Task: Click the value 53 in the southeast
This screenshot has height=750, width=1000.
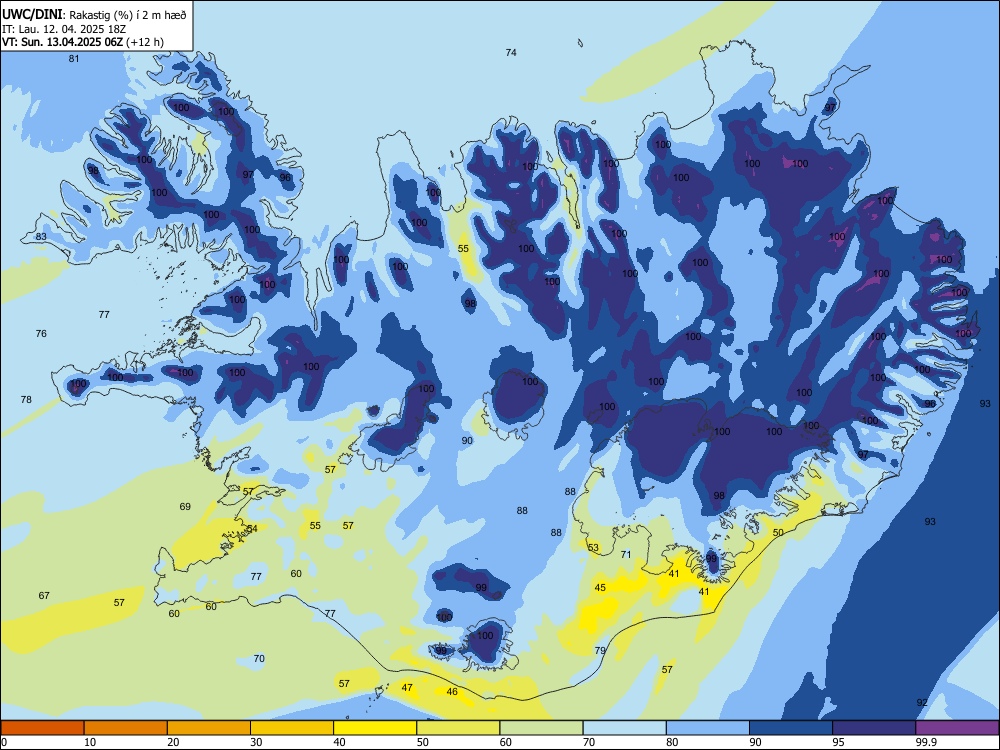Action: 593,548
